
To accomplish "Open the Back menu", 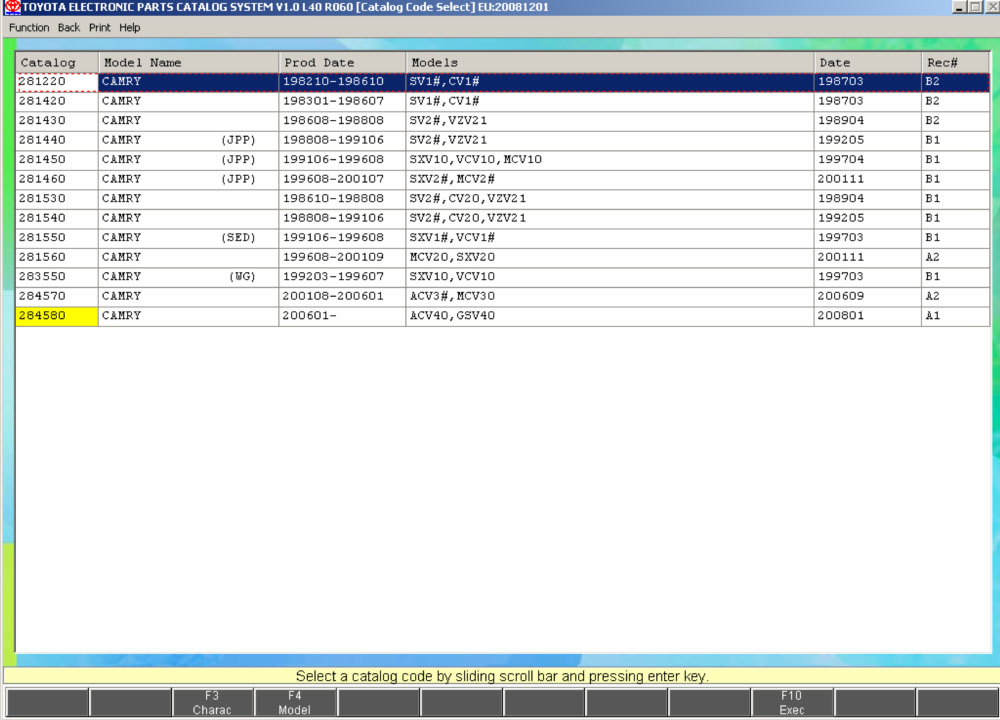I will tap(69, 27).
